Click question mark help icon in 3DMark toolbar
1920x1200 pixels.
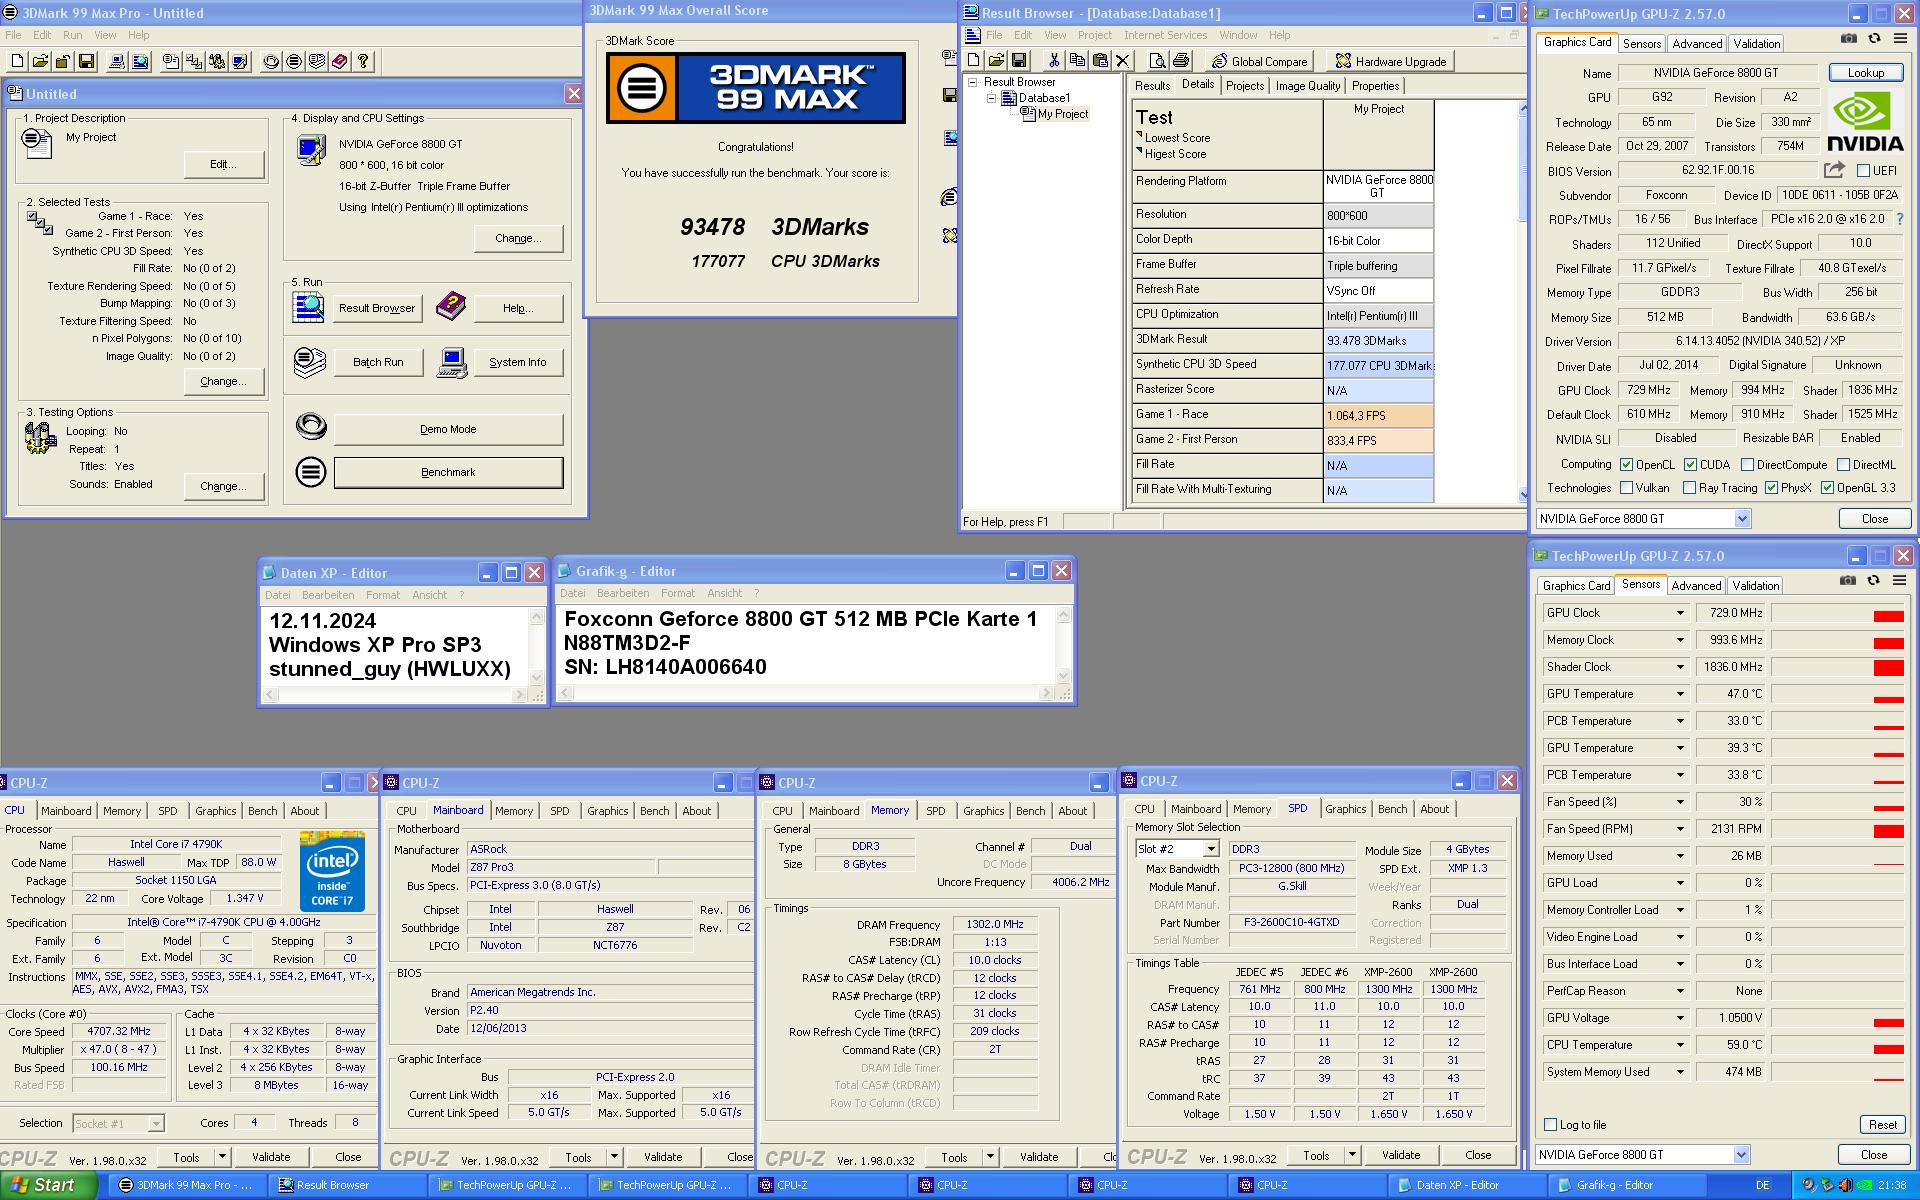pos(363,61)
